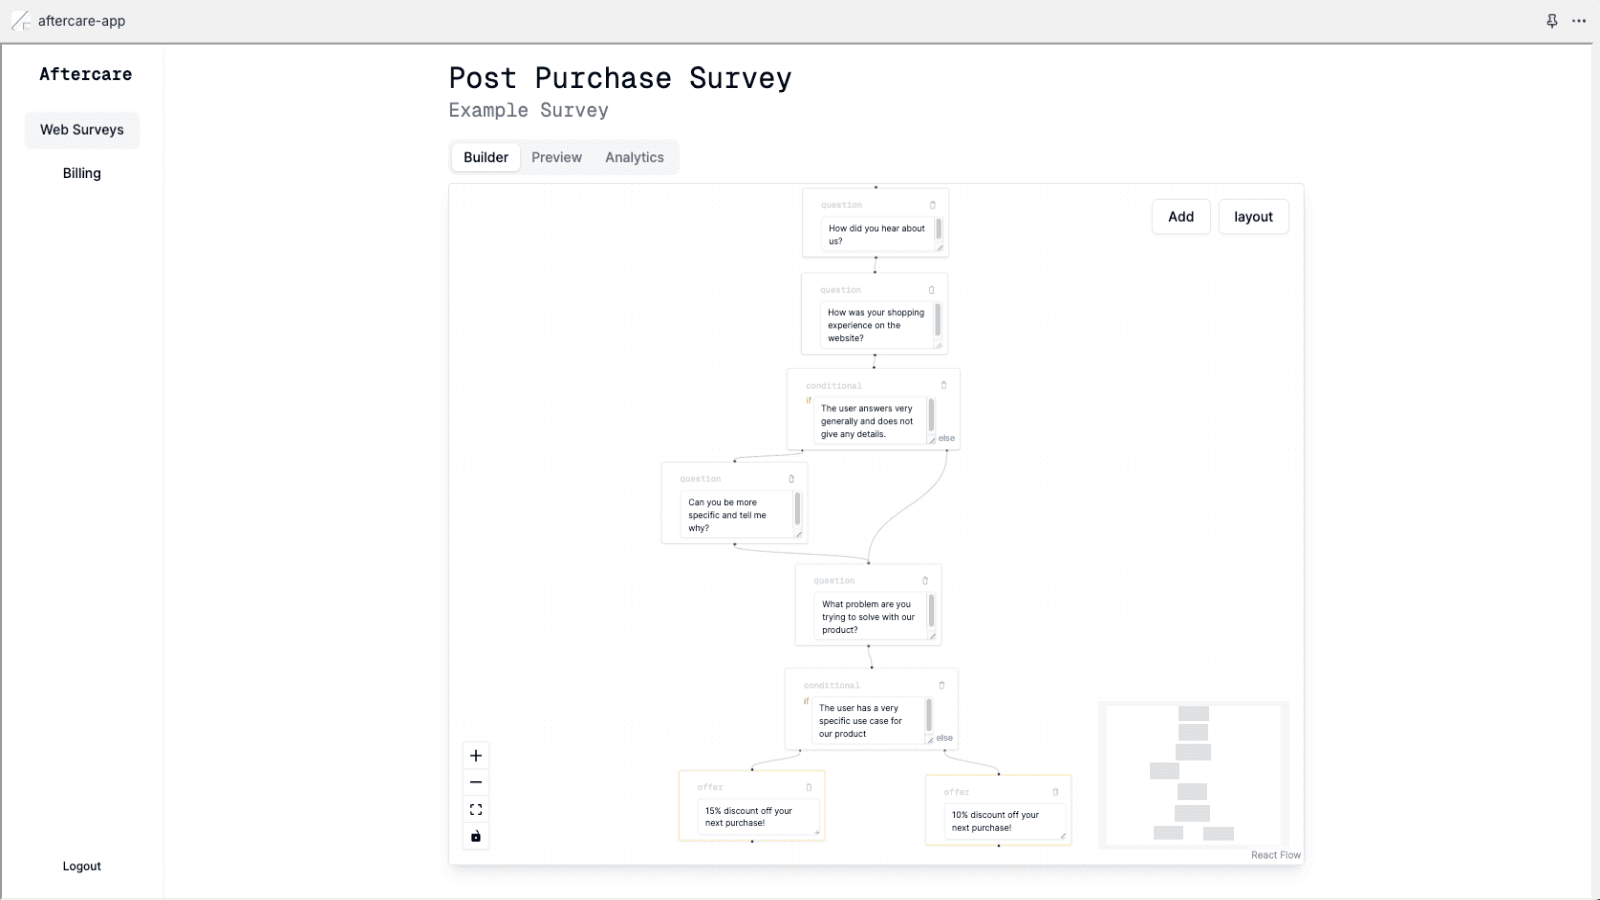Click the minimap to navigate the flow
1600x900 pixels.
click(1193, 773)
